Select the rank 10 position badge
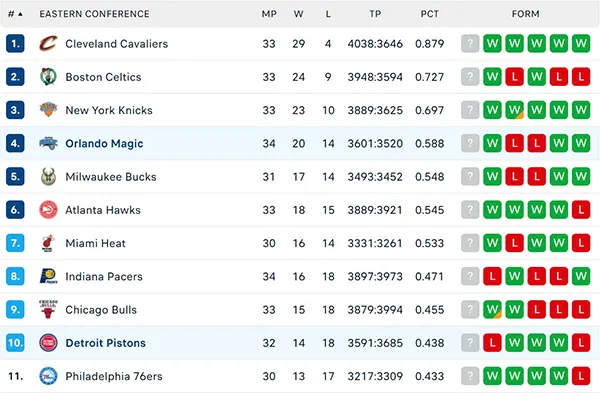Image resolution: width=600 pixels, height=393 pixels. pos(15,342)
